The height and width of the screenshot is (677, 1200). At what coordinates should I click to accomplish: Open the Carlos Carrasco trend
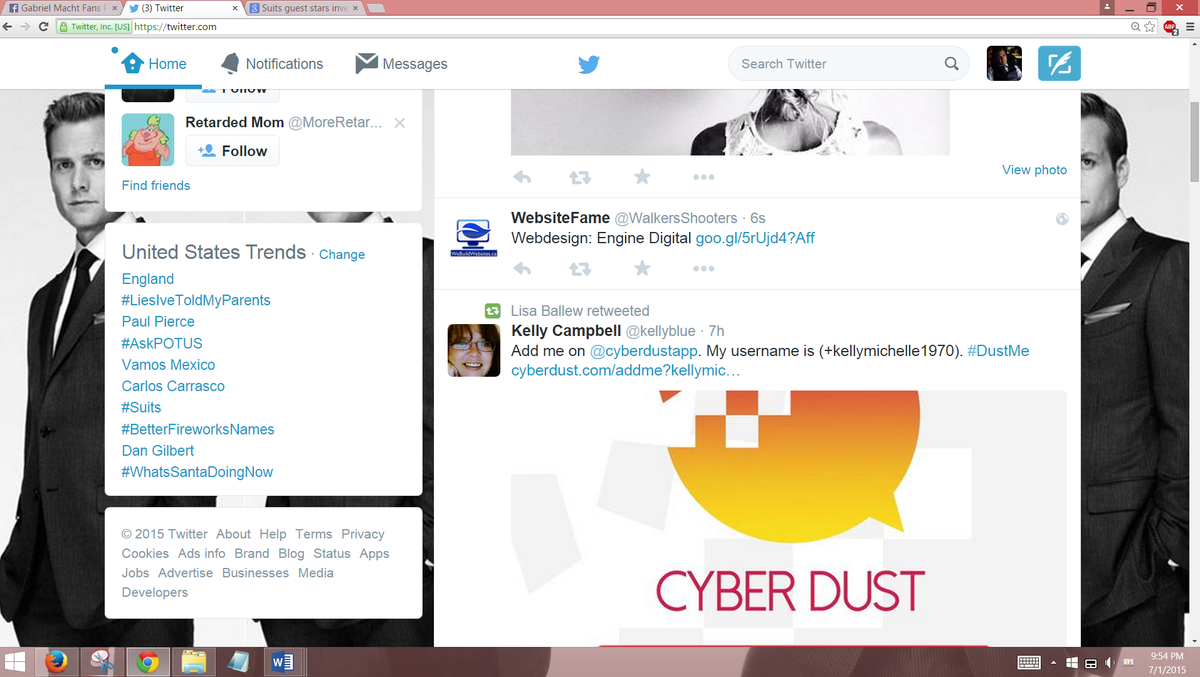[173, 386]
